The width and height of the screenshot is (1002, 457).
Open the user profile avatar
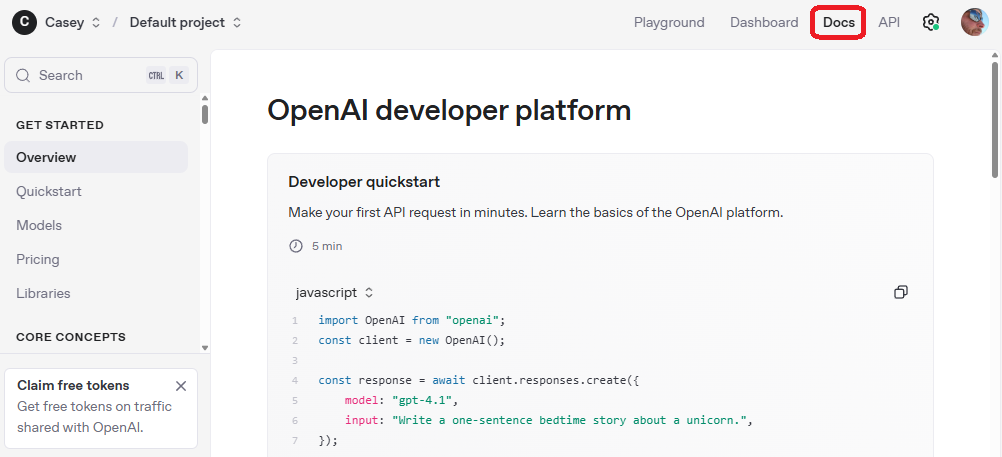click(974, 22)
